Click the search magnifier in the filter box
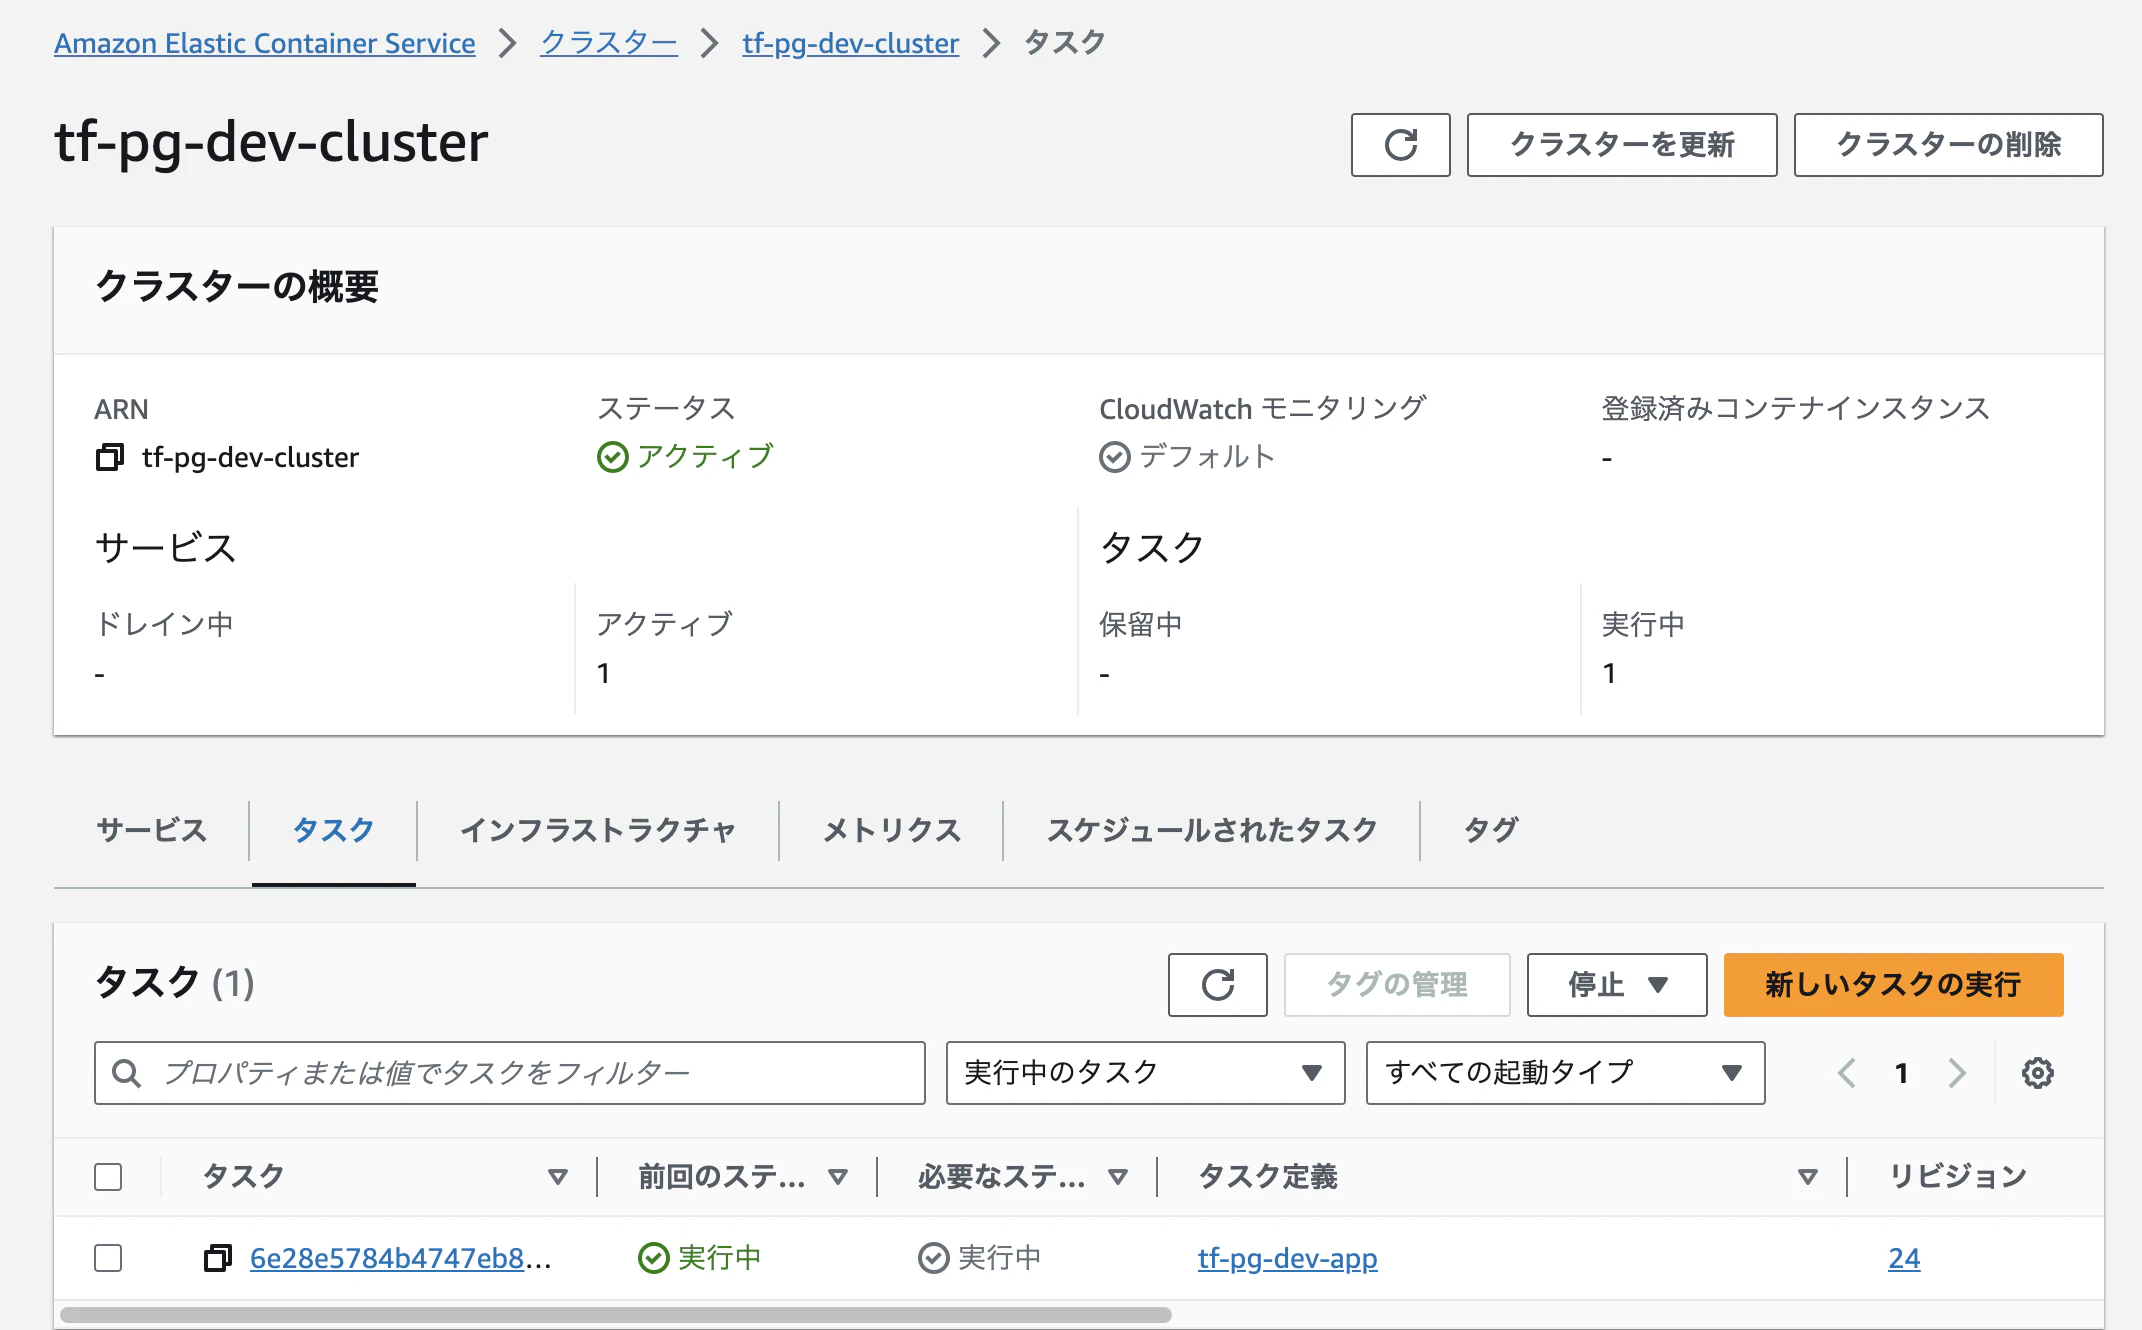This screenshot has height=1330, width=2142. (126, 1073)
